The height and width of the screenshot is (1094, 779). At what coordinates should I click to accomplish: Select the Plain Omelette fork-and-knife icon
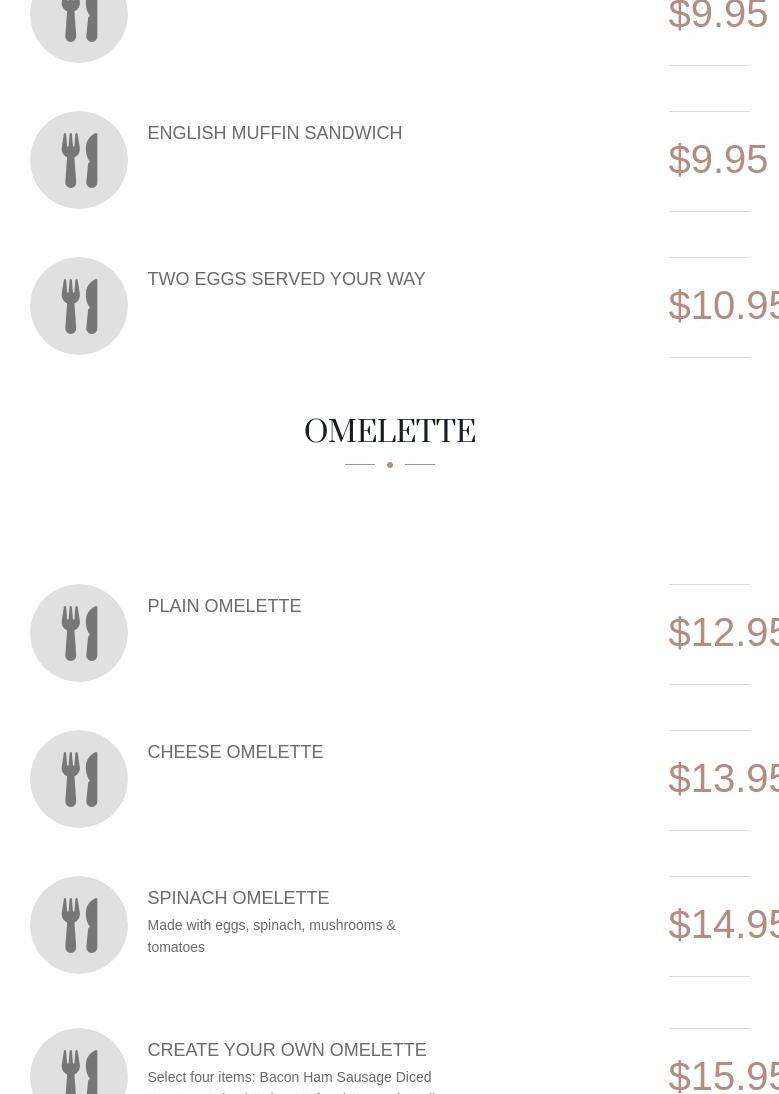[x=79, y=633]
